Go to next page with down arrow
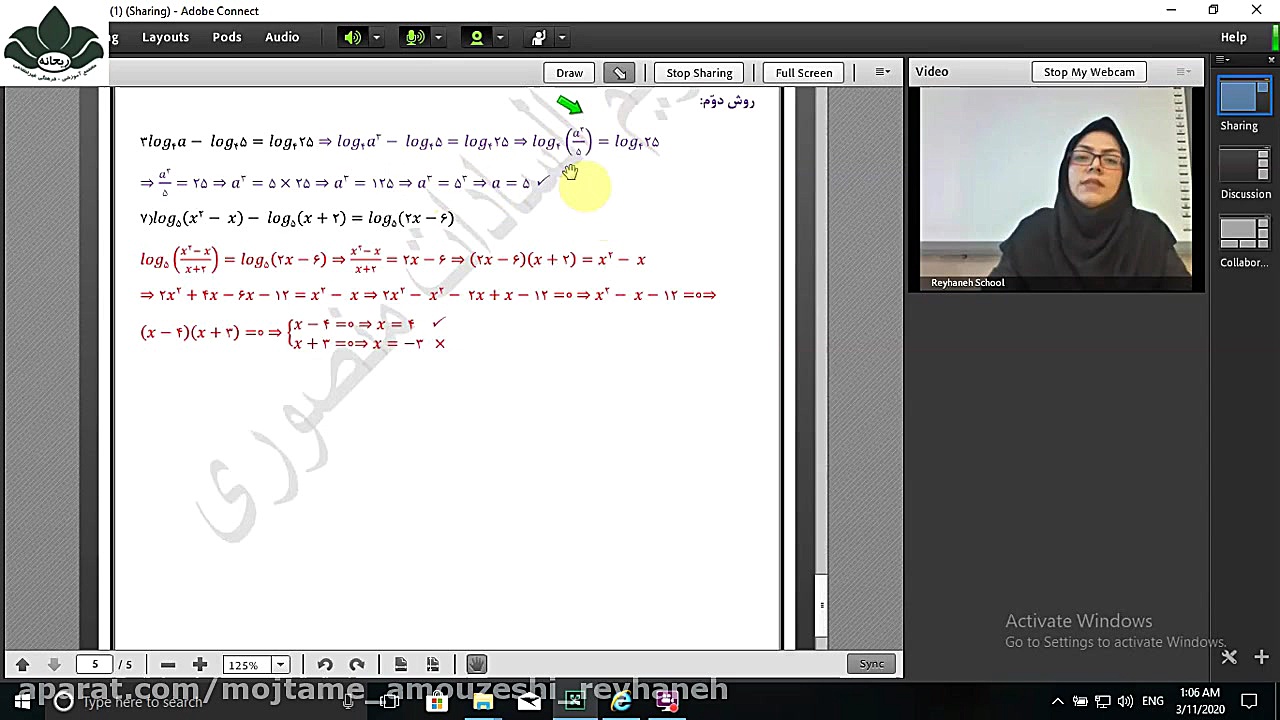Screen dimensions: 1280x720 (x=54, y=664)
